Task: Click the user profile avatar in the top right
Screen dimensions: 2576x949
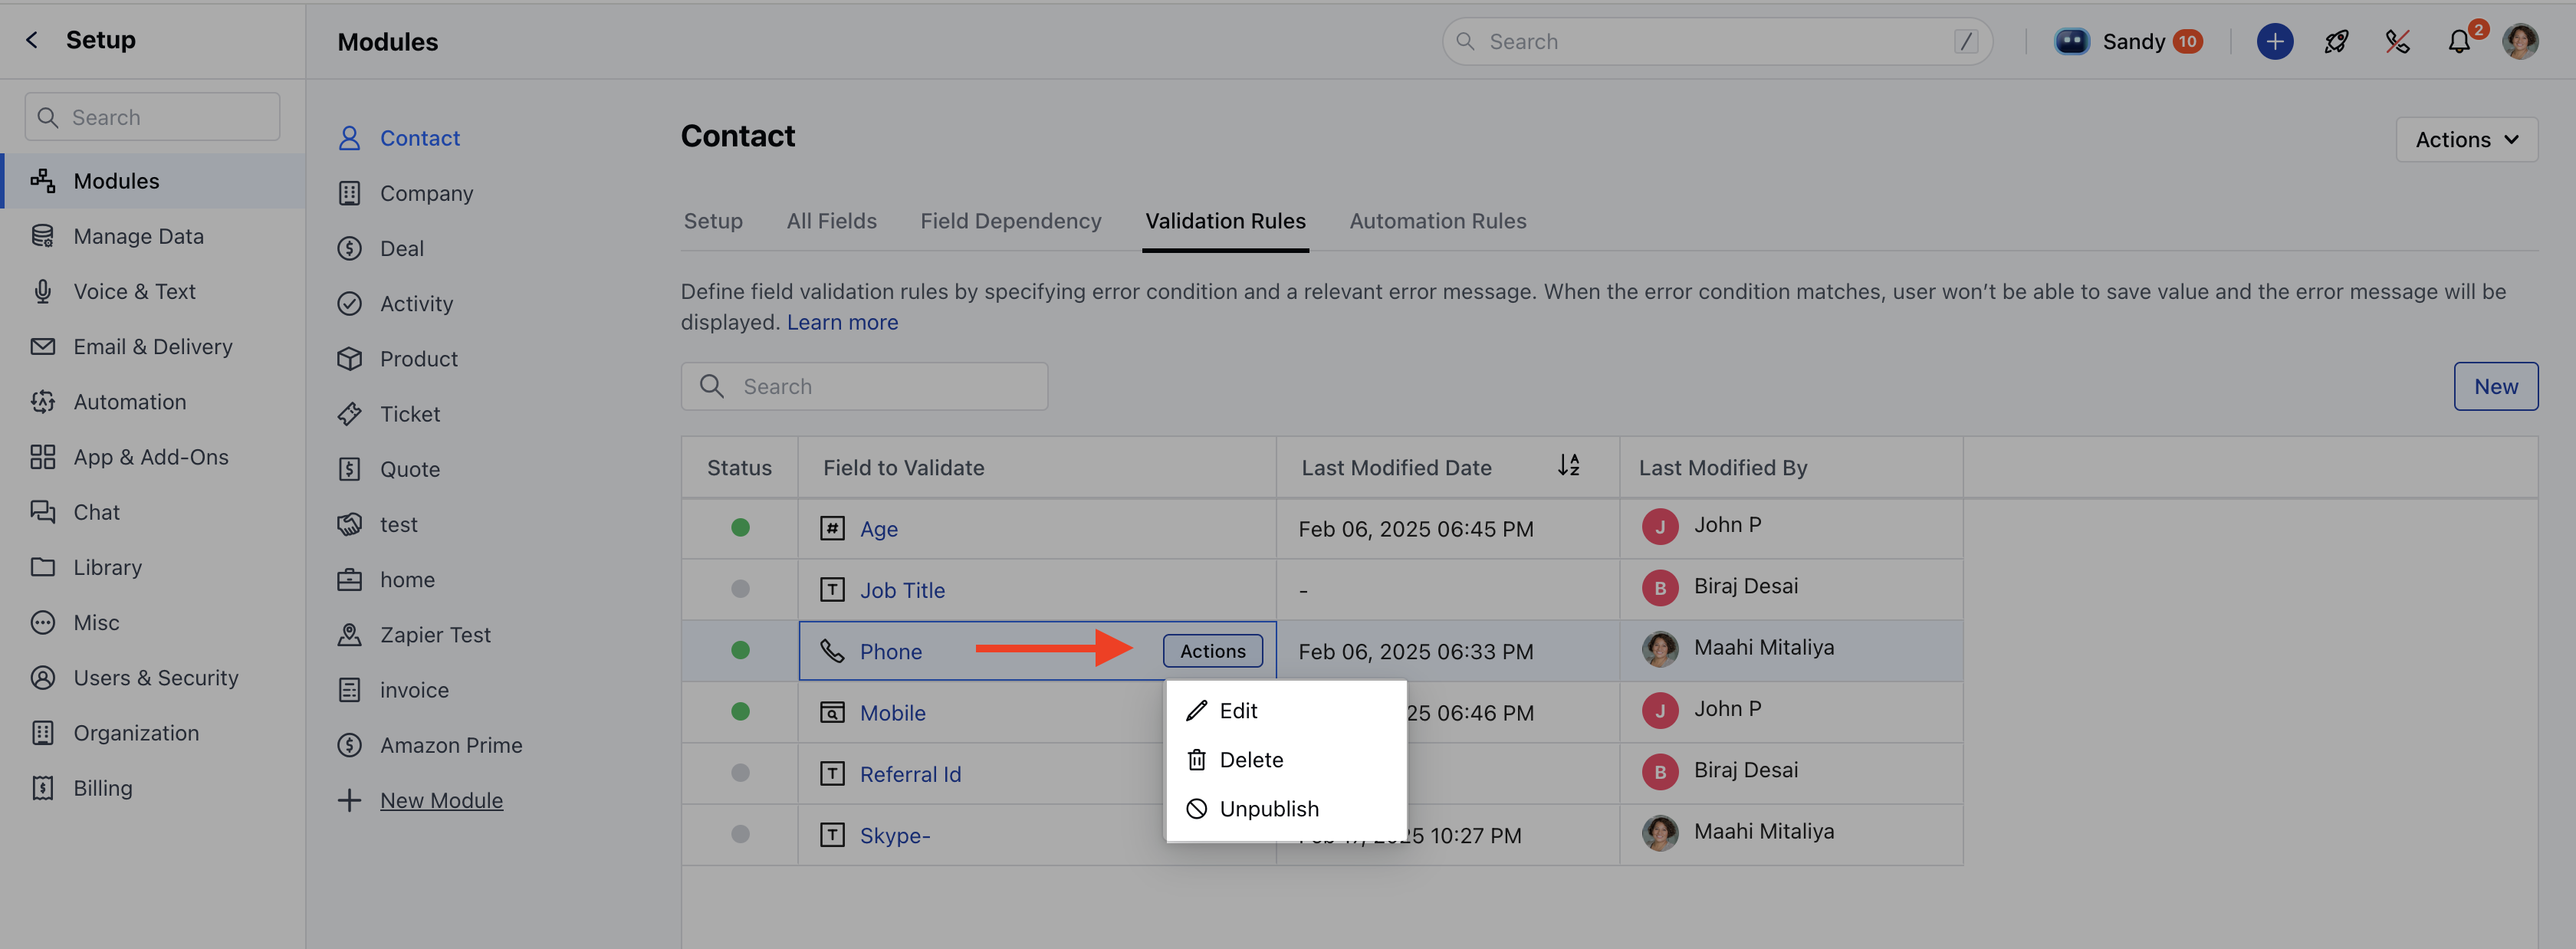Action: coord(2519,41)
